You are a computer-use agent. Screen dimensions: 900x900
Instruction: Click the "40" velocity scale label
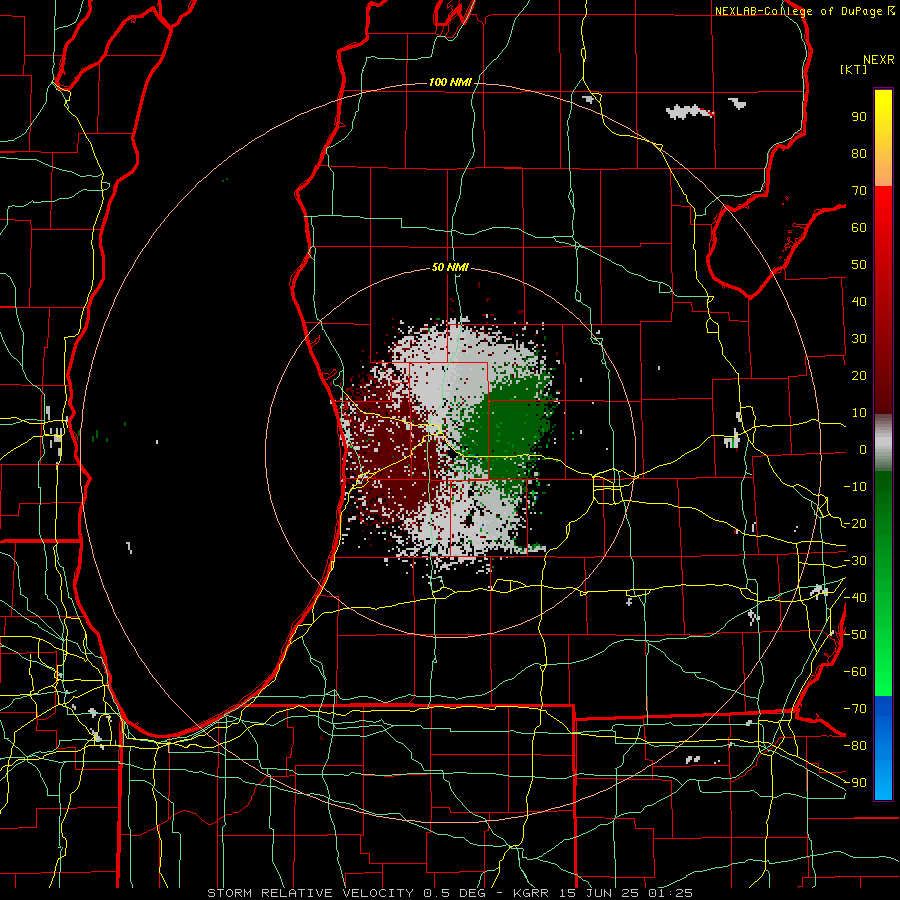859,302
